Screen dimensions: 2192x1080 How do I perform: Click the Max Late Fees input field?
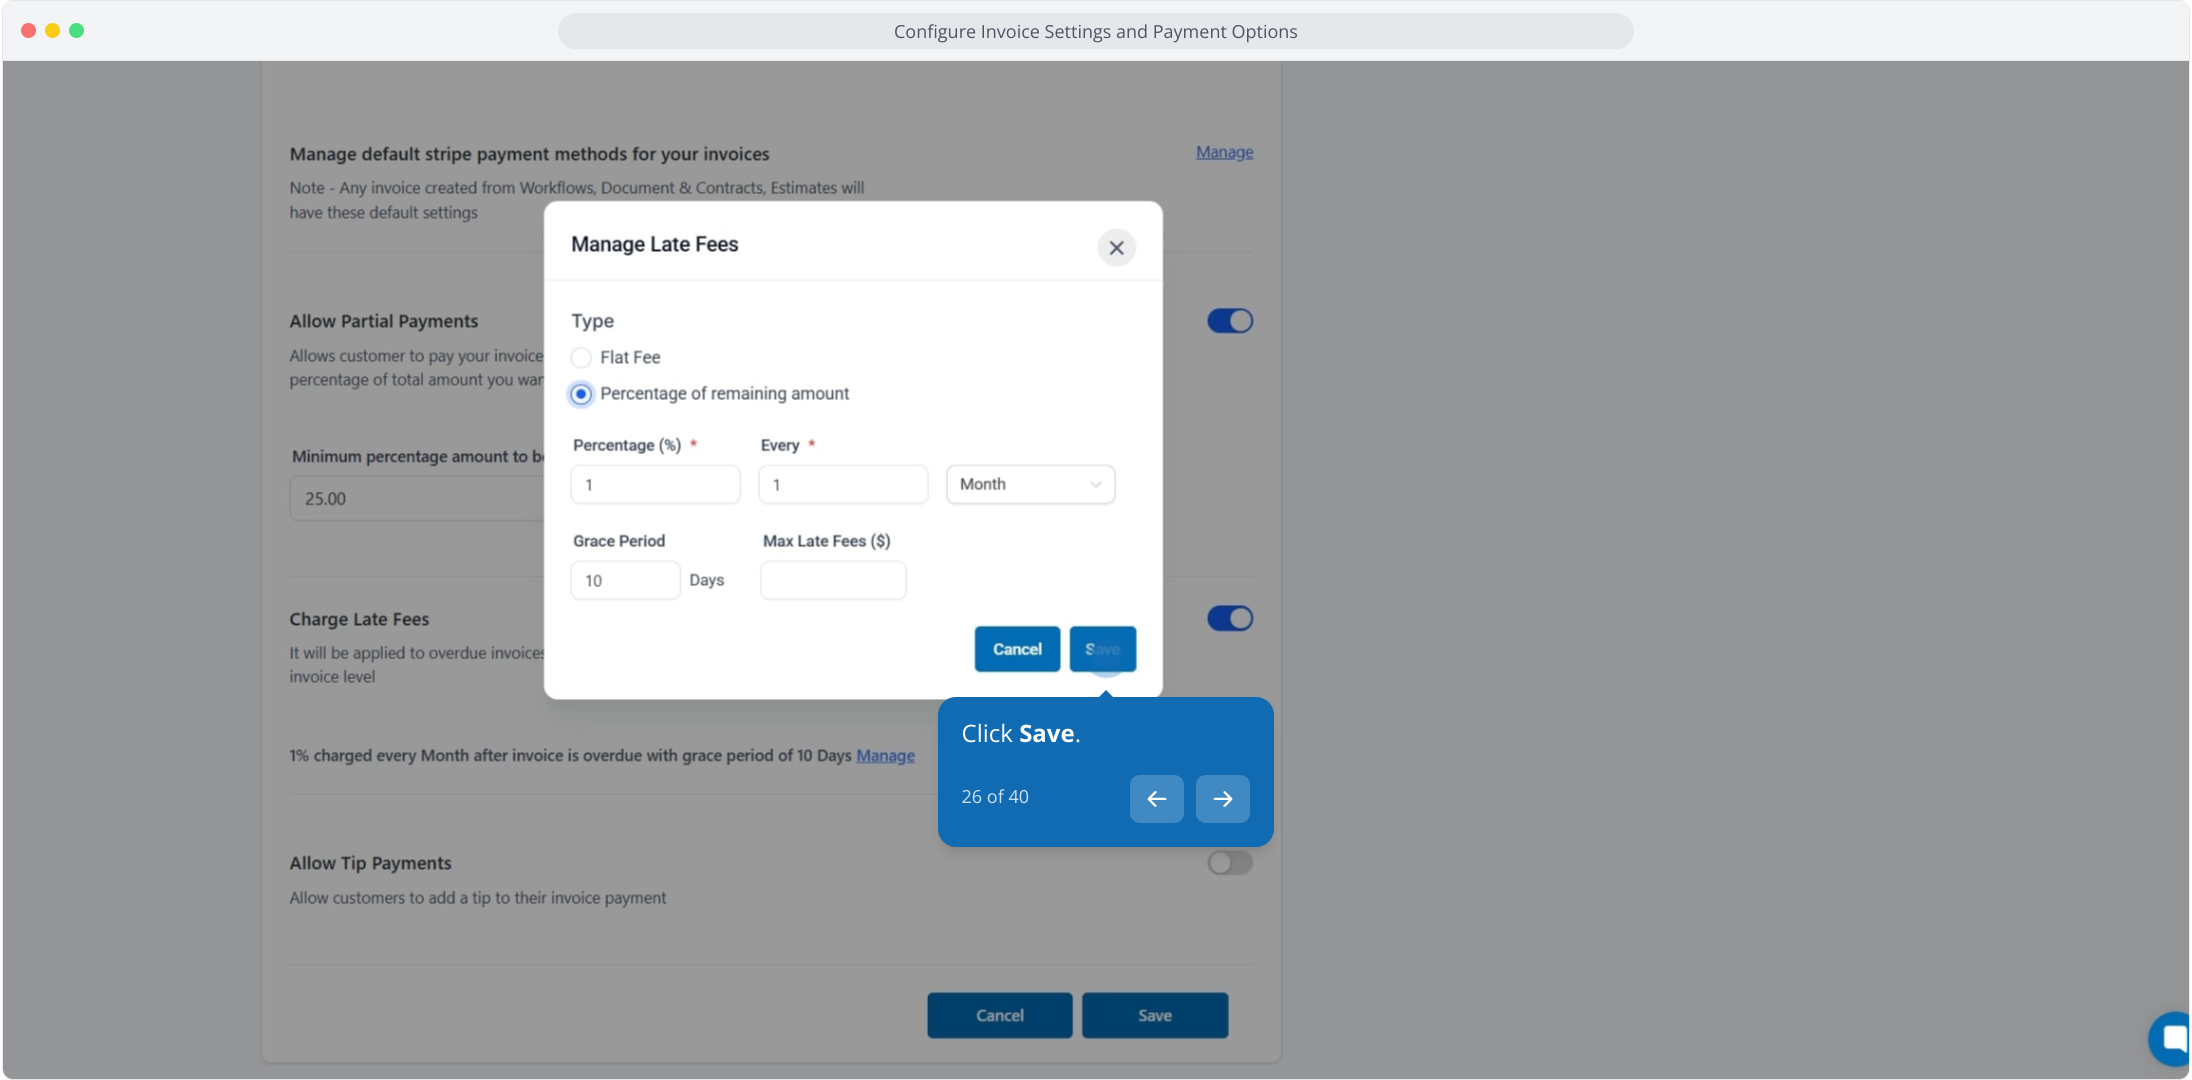click(833, 581)
